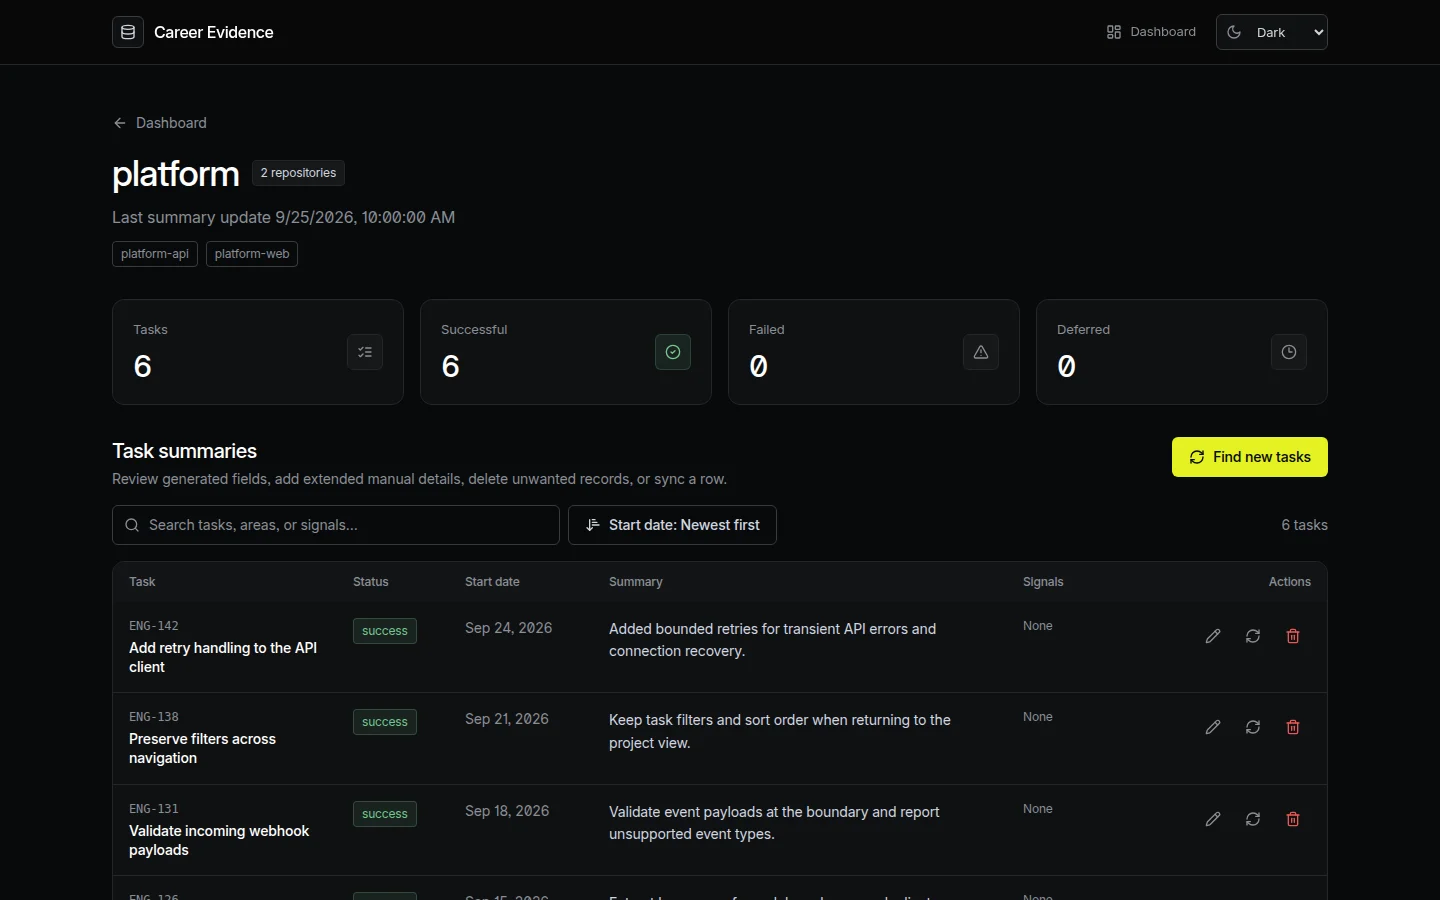Select task title Preserve filters across navigation
The height and width of the screenshot is (900, 1440).
[202, 748]
